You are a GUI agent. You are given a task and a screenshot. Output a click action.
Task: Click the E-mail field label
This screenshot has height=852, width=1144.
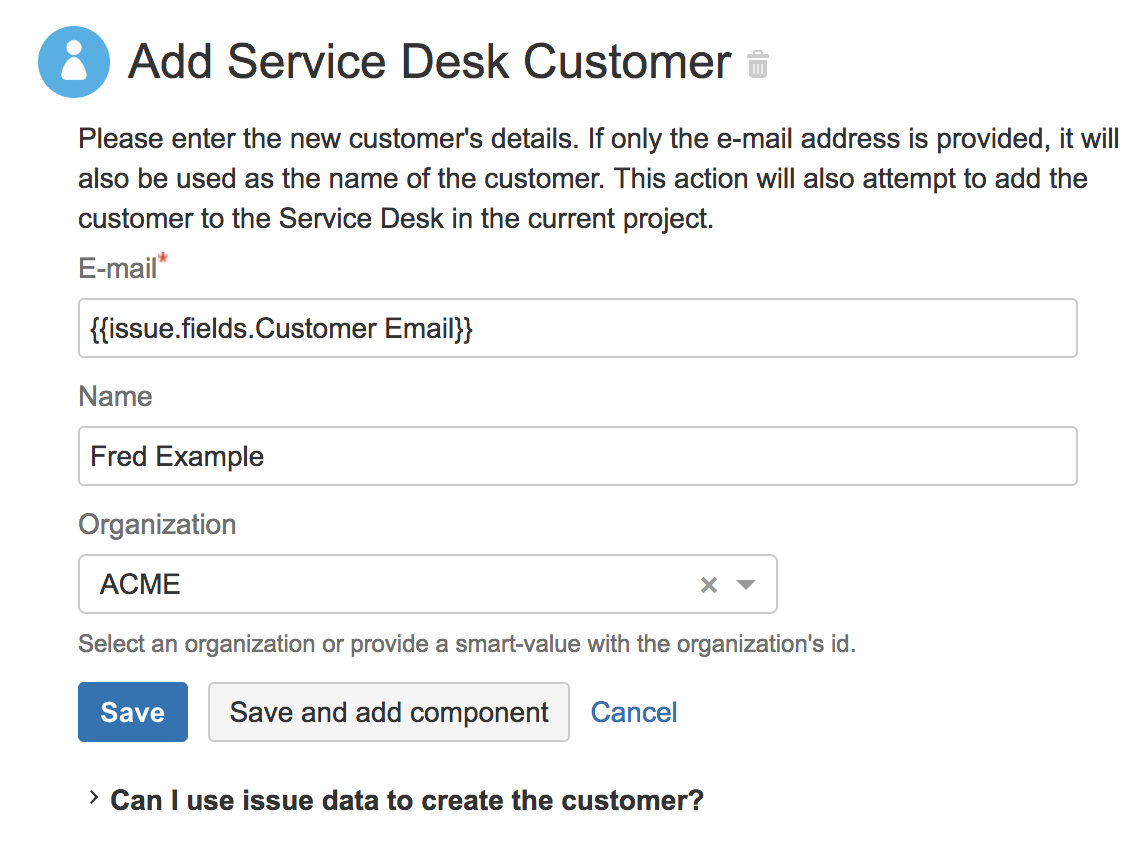[x=117, y=268]
